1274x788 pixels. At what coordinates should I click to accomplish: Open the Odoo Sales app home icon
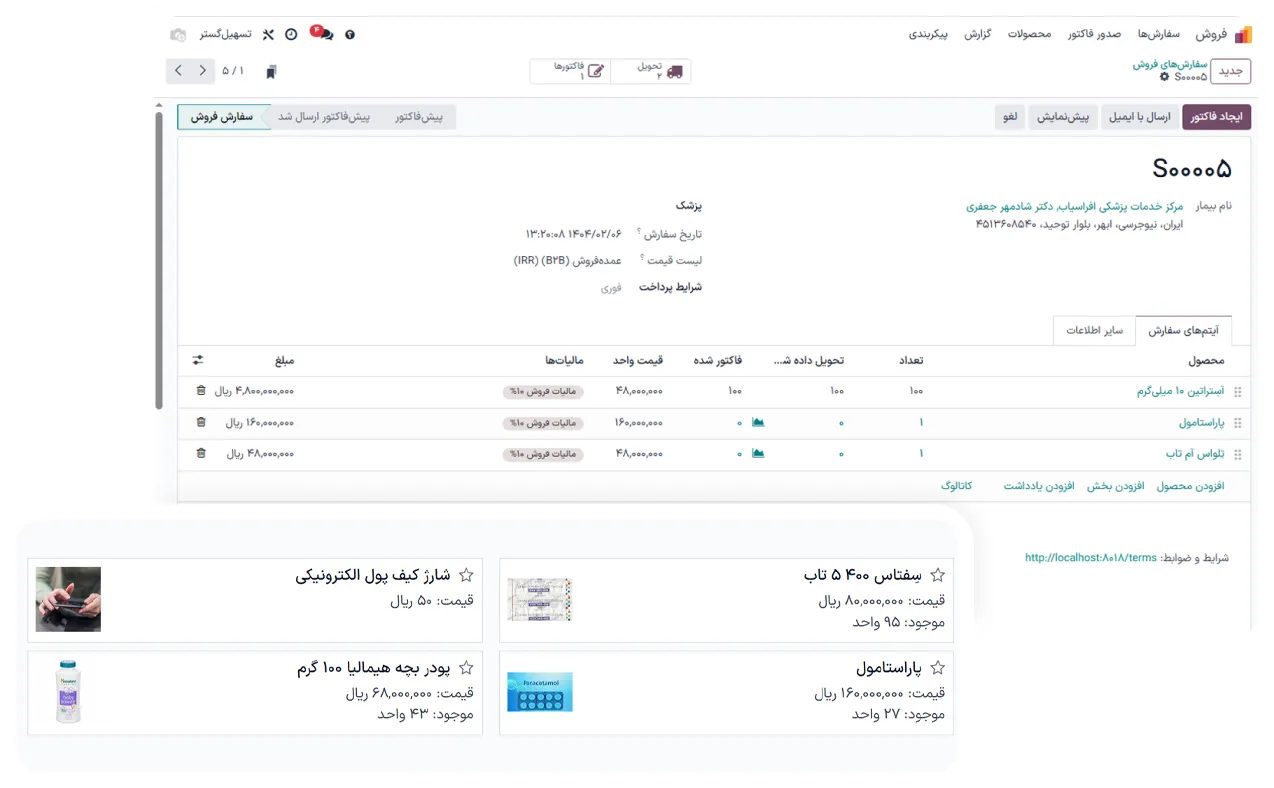[1243, 34]
